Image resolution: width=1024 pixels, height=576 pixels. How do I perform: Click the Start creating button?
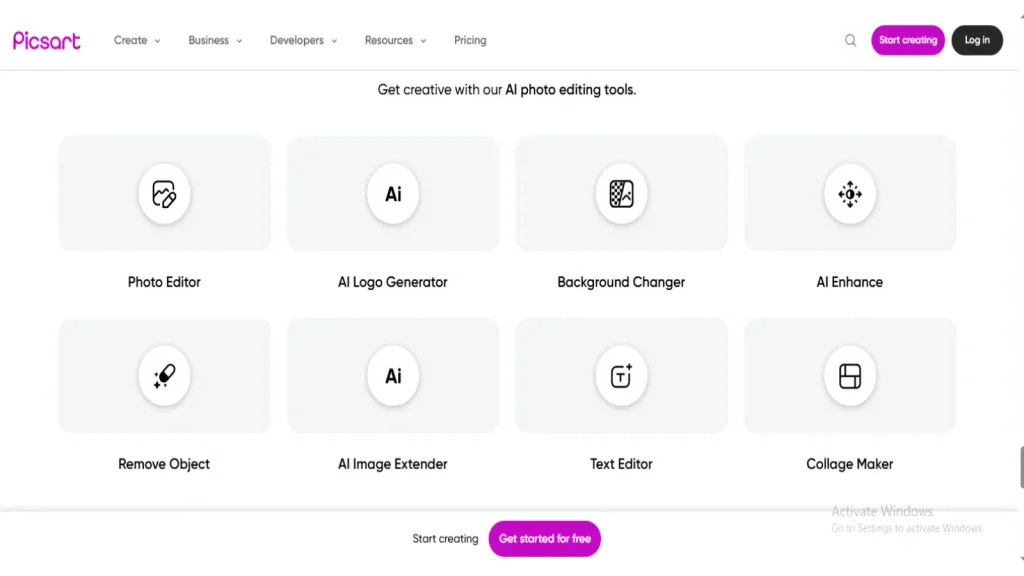[x=908, y=40]
